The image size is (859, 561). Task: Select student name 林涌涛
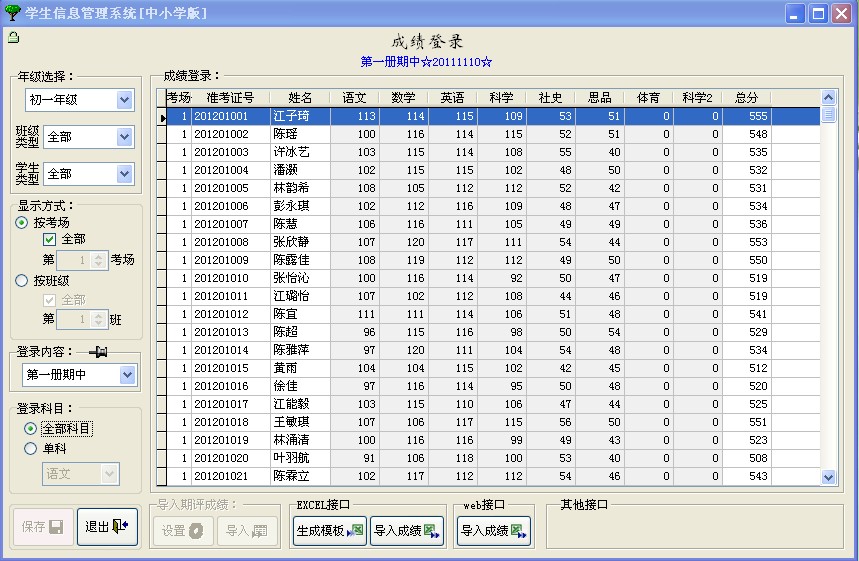[x=291, y=440]
